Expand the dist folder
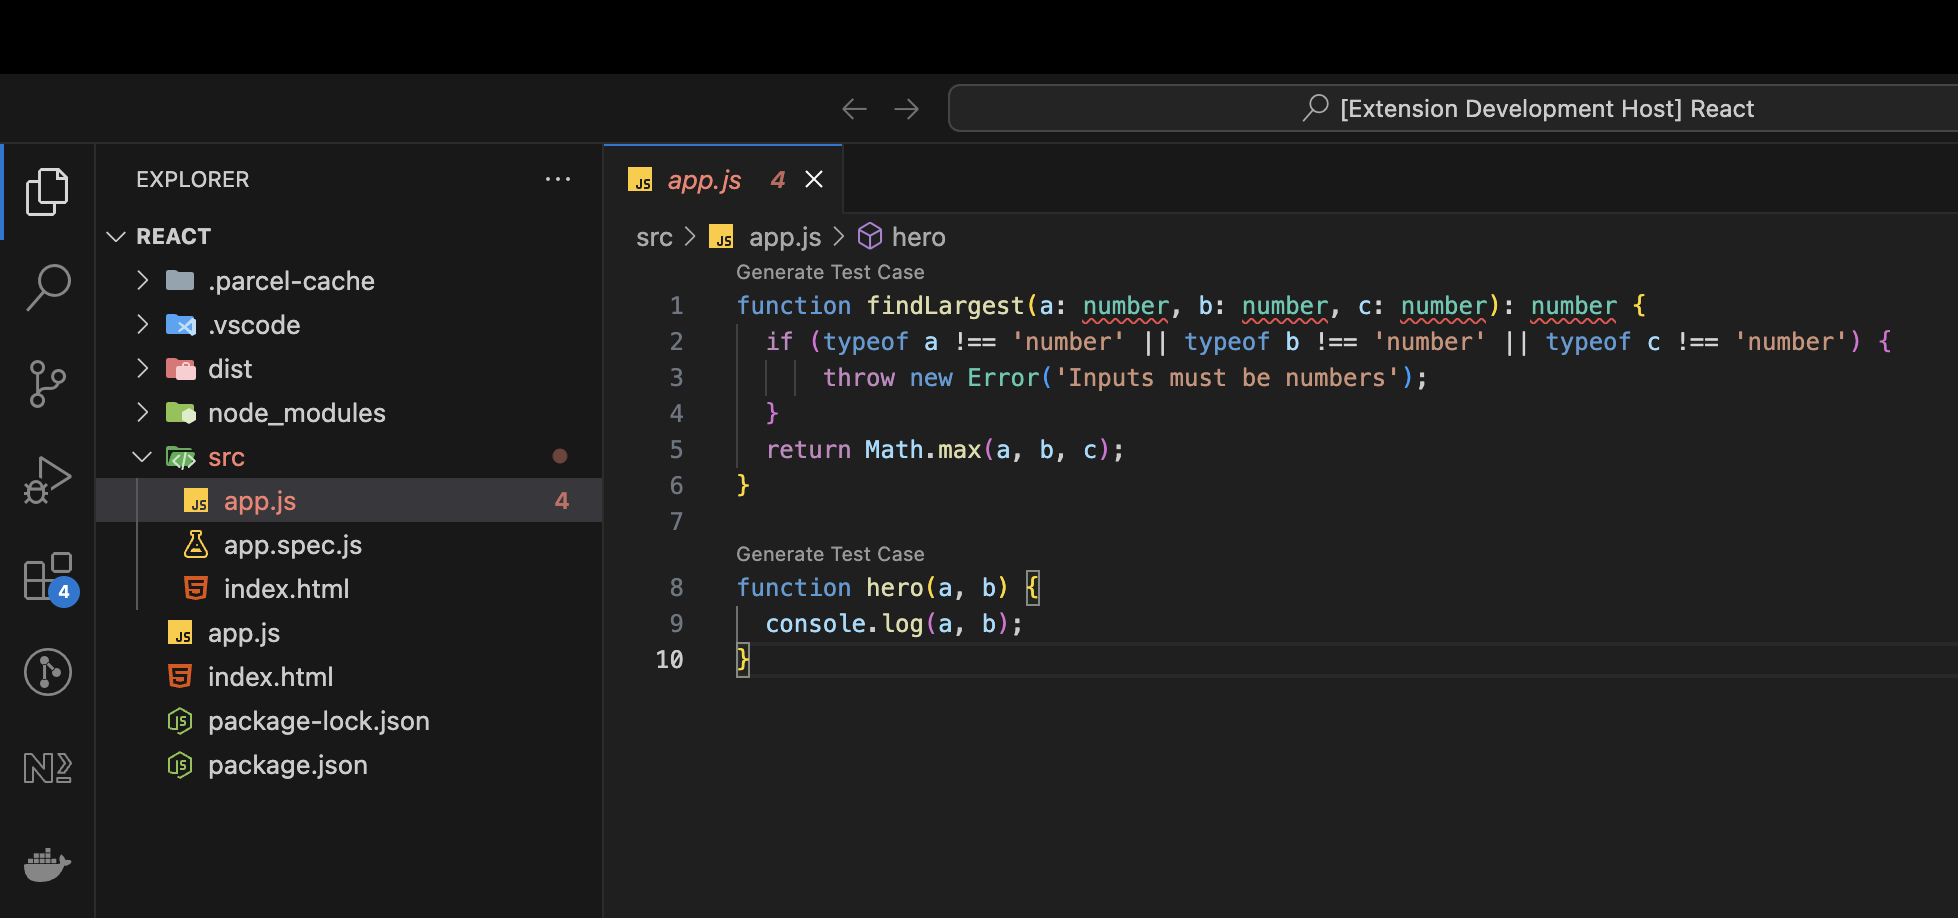This screenshot has height=918, width=1958. pyautogui.click(x=143, y=368)
